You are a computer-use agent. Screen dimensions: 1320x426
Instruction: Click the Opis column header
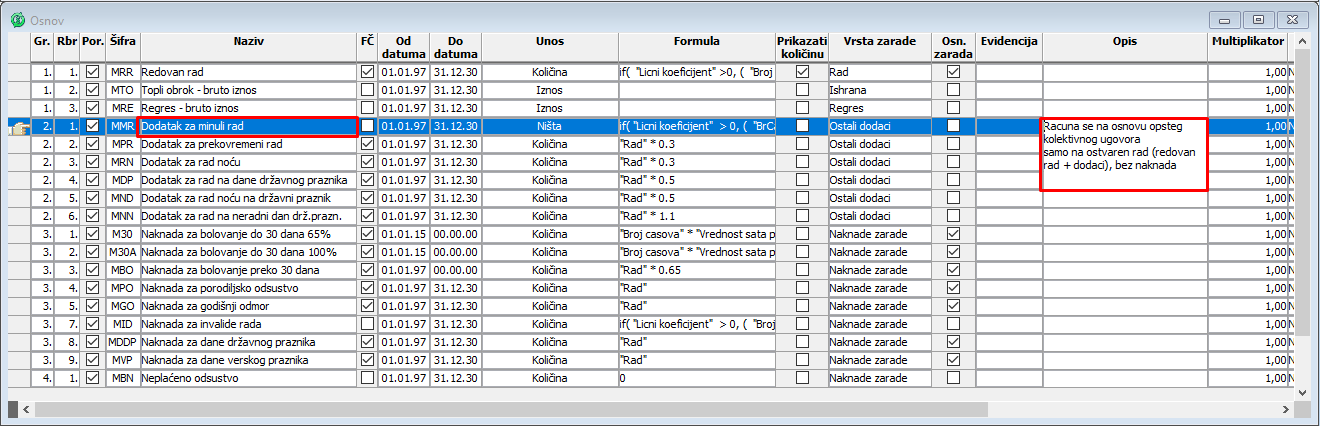coord(1125,48)
